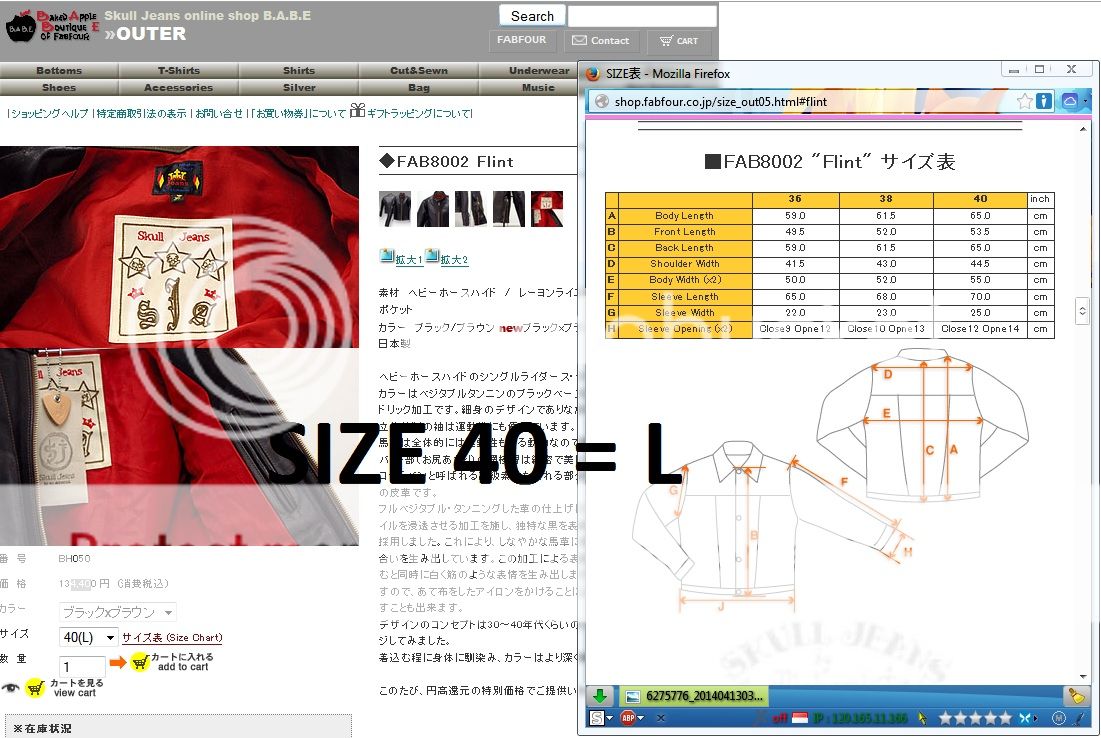This screenshot has height=738, width=1101.
Task: Select fifth red lining label thumbnail
Action: coord(546,209)
